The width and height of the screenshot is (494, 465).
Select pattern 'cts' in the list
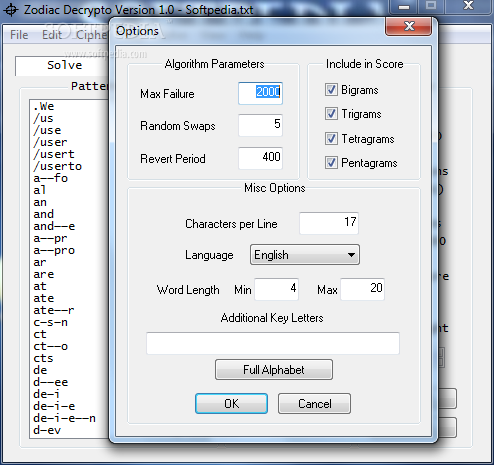click(43, 358)
